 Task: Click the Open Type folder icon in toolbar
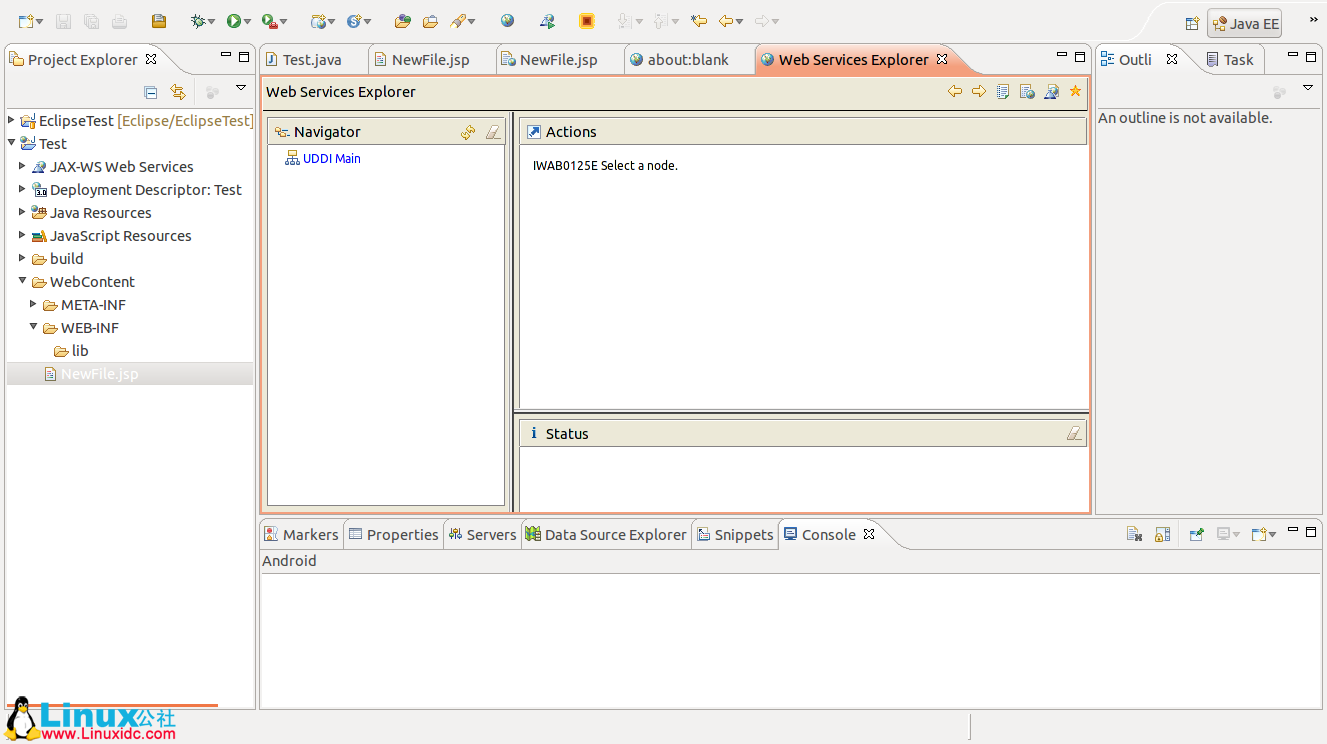[x=402, y=21]
